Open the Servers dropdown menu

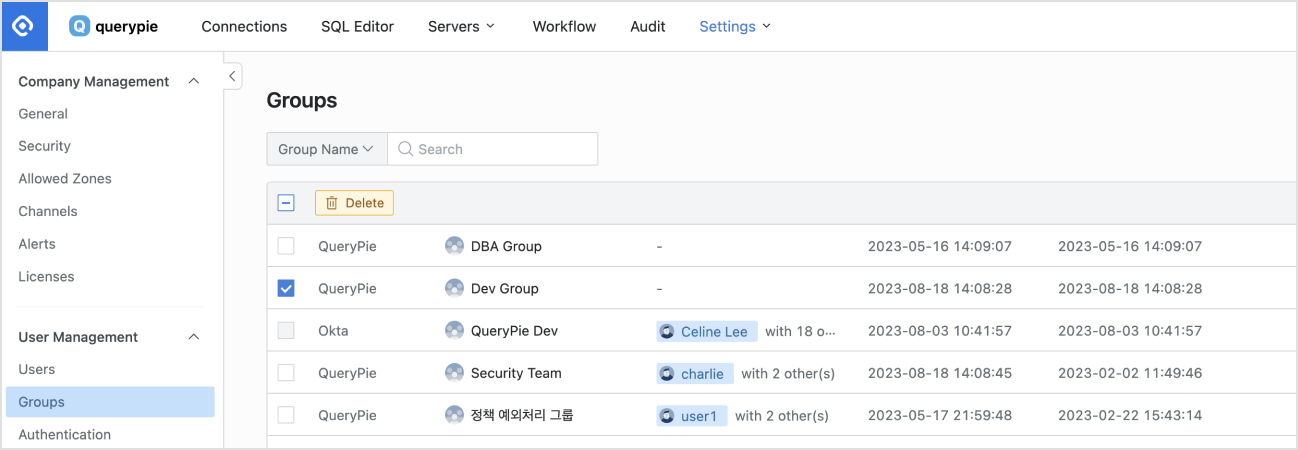(461, 27)
